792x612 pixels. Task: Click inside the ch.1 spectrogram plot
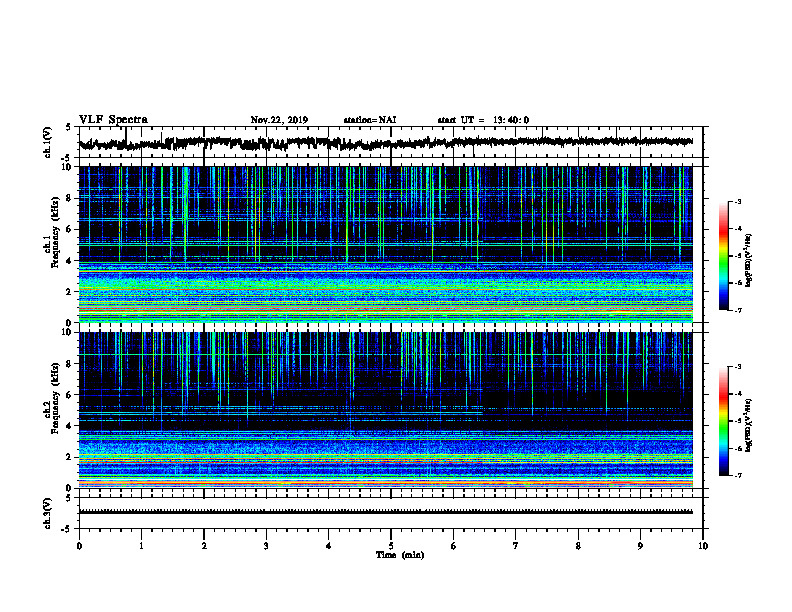(385, 244)
